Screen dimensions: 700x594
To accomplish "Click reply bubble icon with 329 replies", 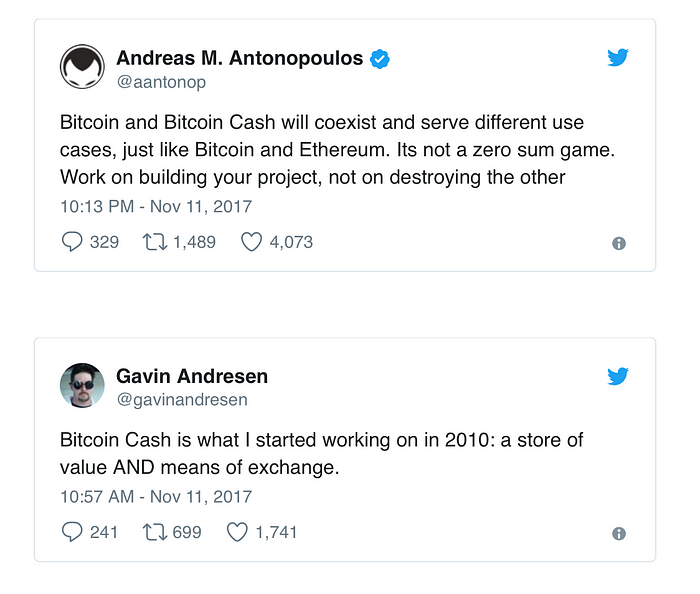I will tap(71, 242).
